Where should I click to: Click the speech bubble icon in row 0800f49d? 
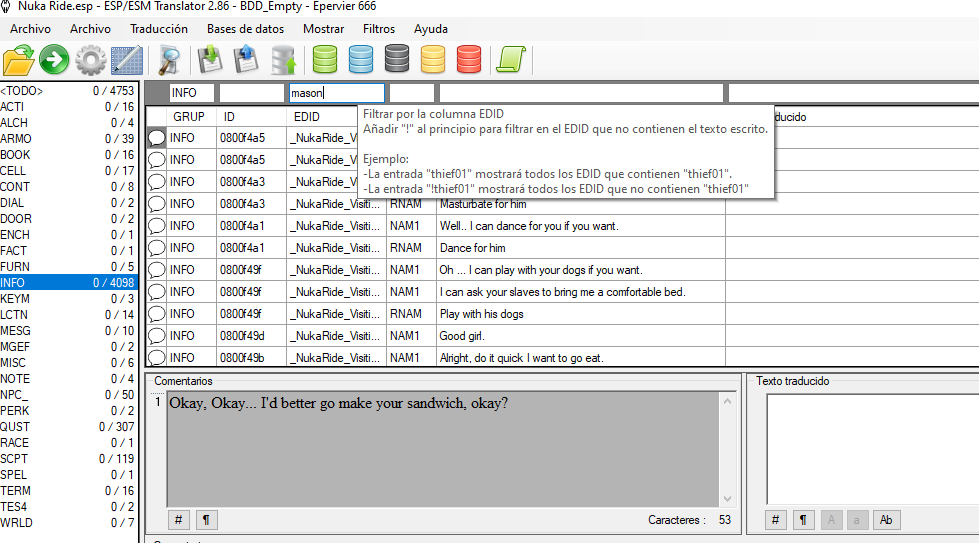coord(156,336)
